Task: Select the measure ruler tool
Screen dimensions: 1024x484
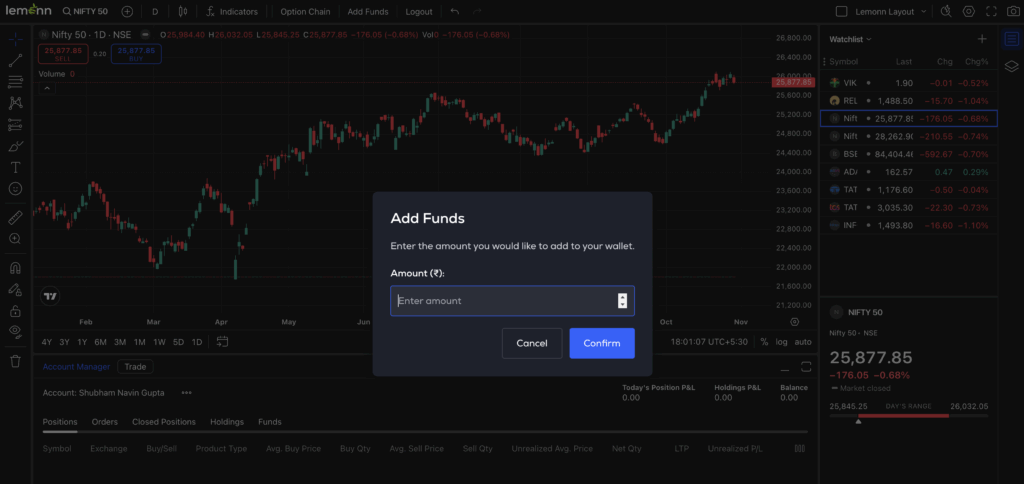Action: (x=15, y=217)
